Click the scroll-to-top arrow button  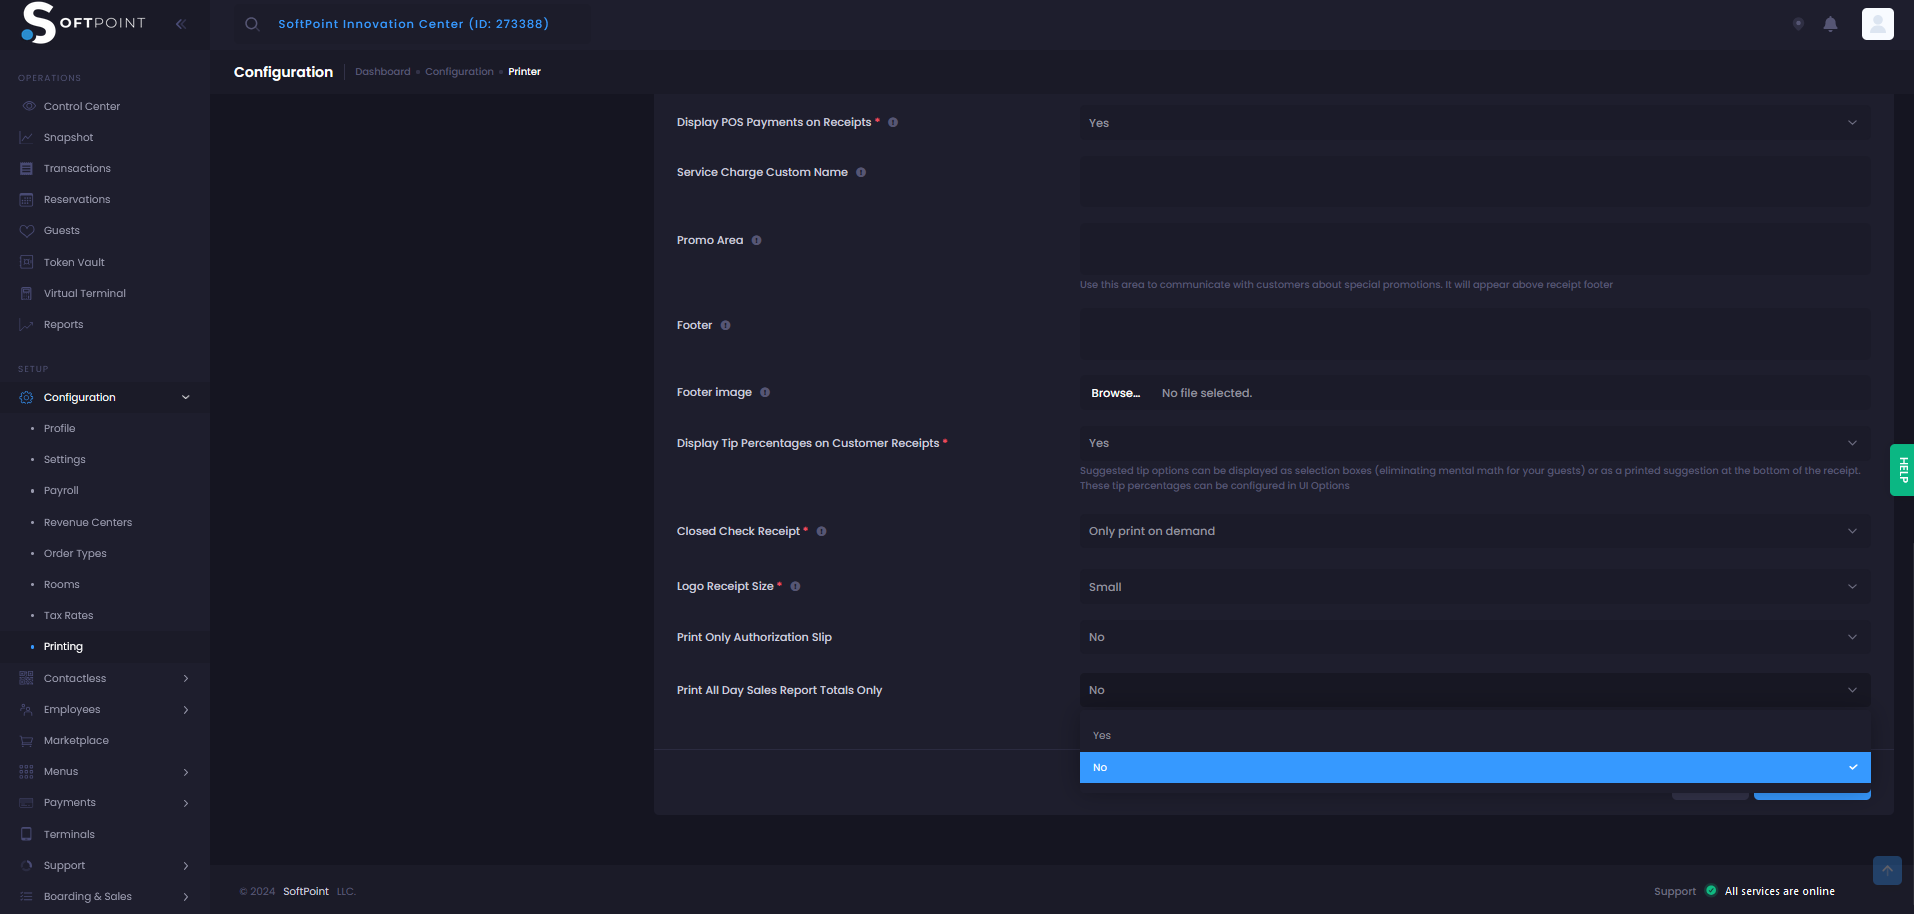(1887, 870)
